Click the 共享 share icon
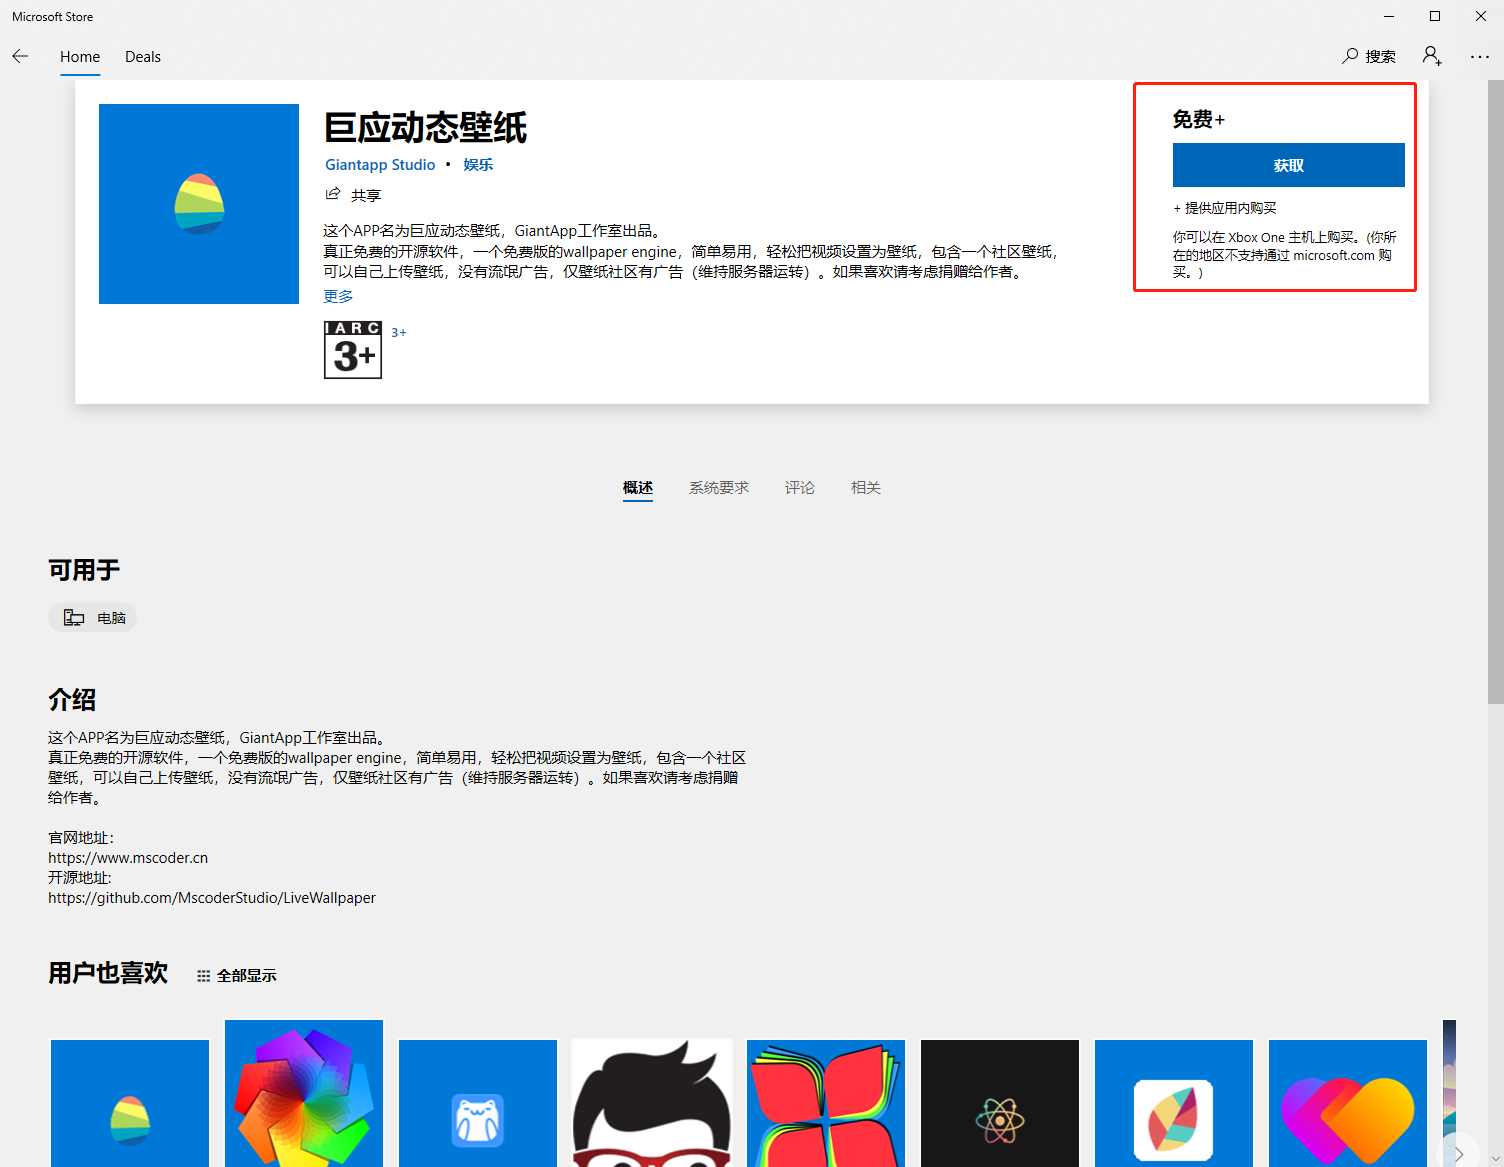 pos(333,193)
